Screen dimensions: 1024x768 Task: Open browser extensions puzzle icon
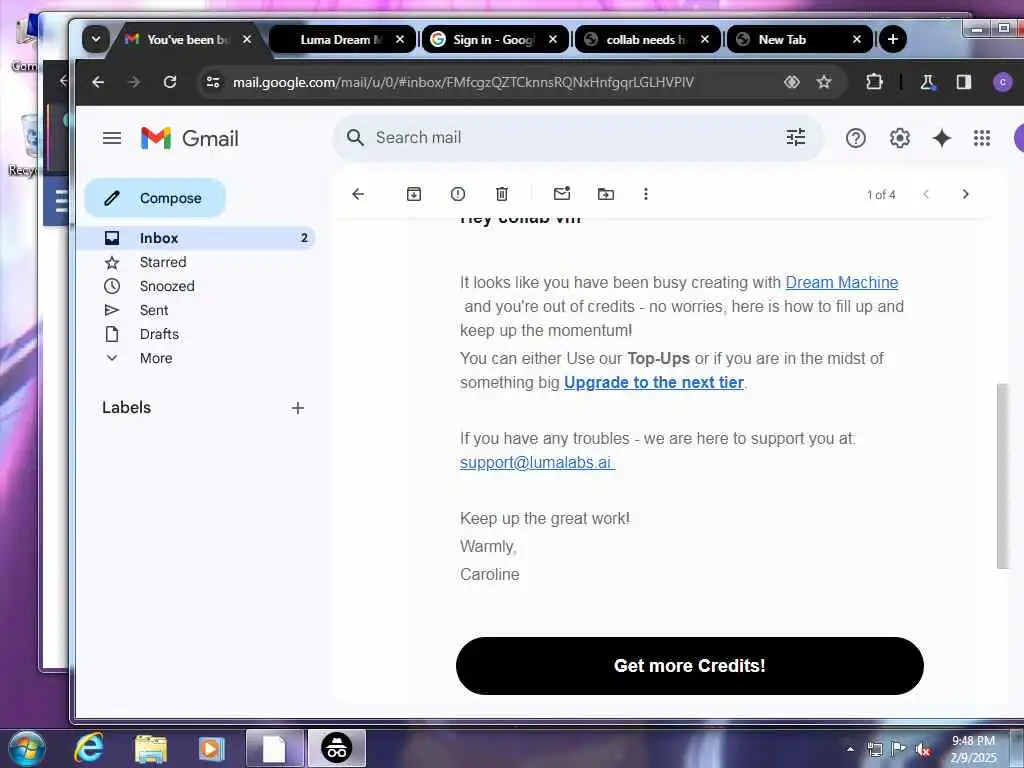click(x=874, y=82)
